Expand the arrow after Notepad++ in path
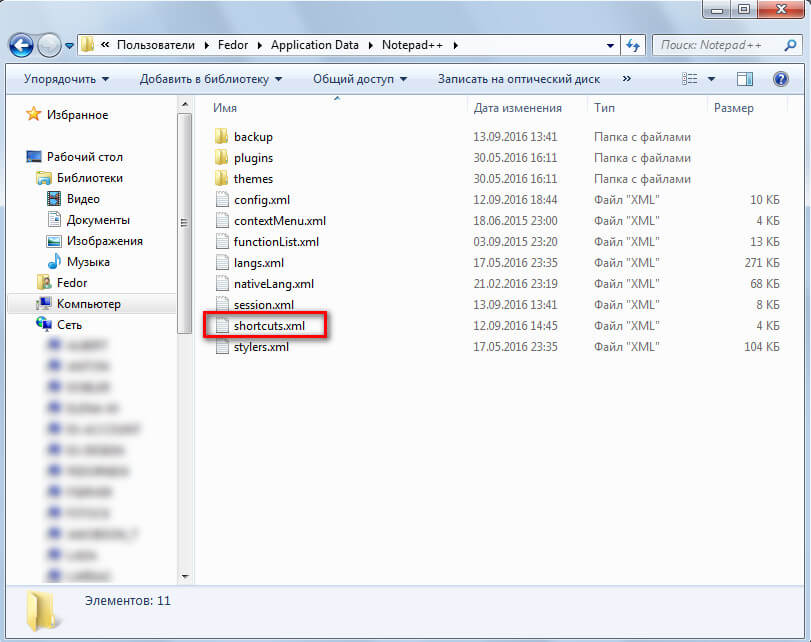Image resolution: width=811 pixels, height=642 pixels. (x=456, y=46)
